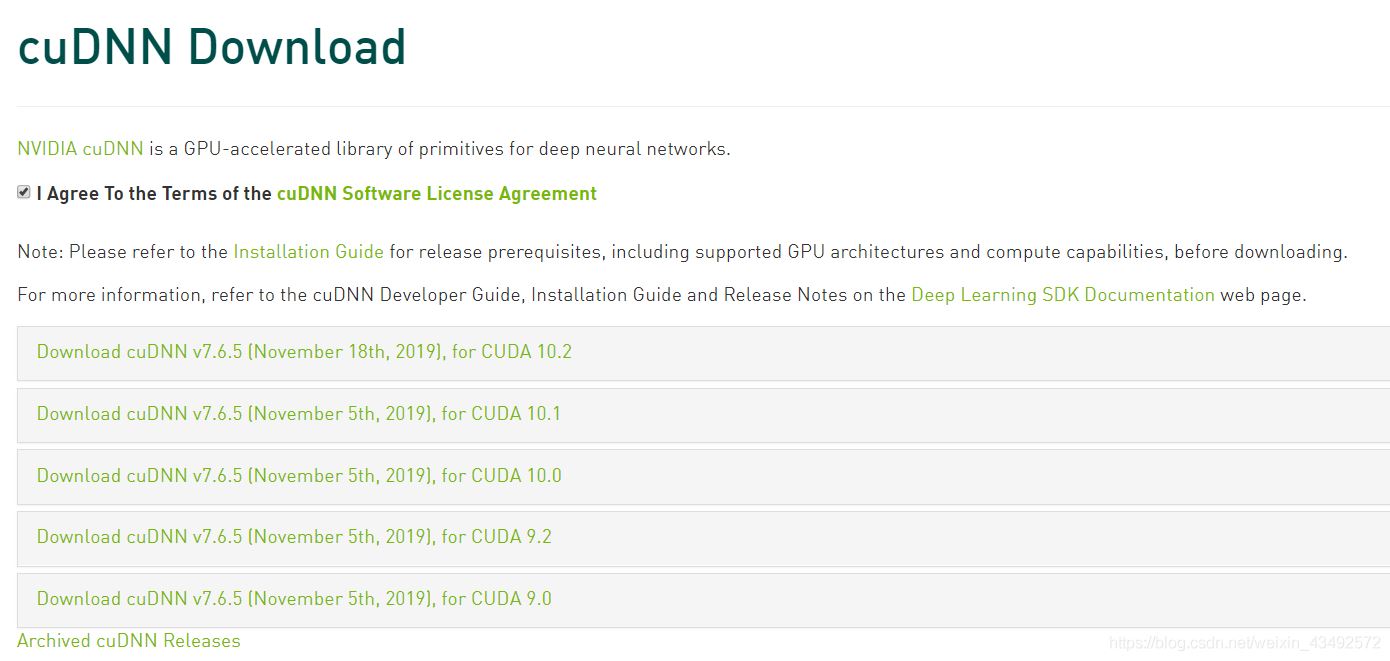Click the "For more information" sentence start

click(95, 295)
